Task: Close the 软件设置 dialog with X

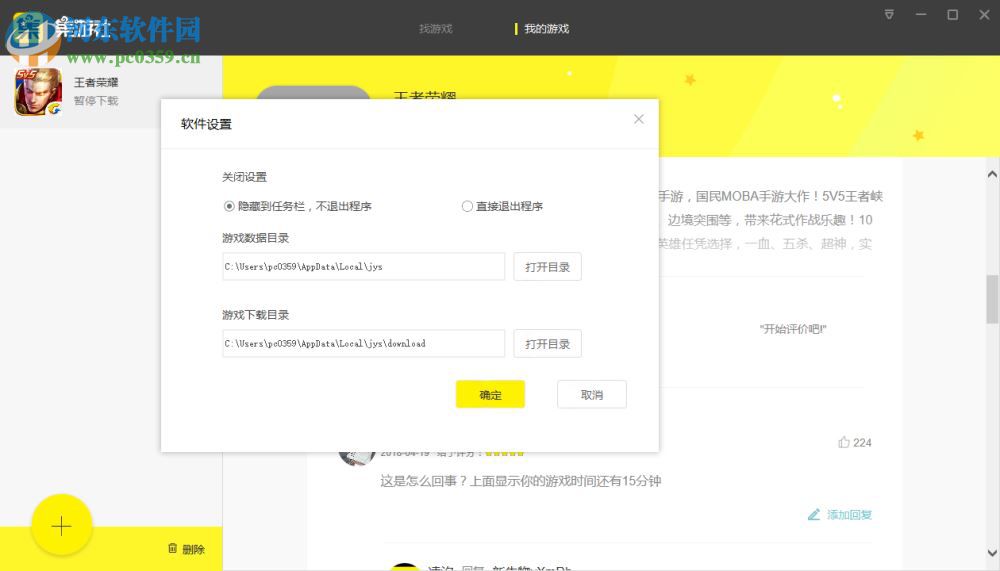Action: pos(638,119)
